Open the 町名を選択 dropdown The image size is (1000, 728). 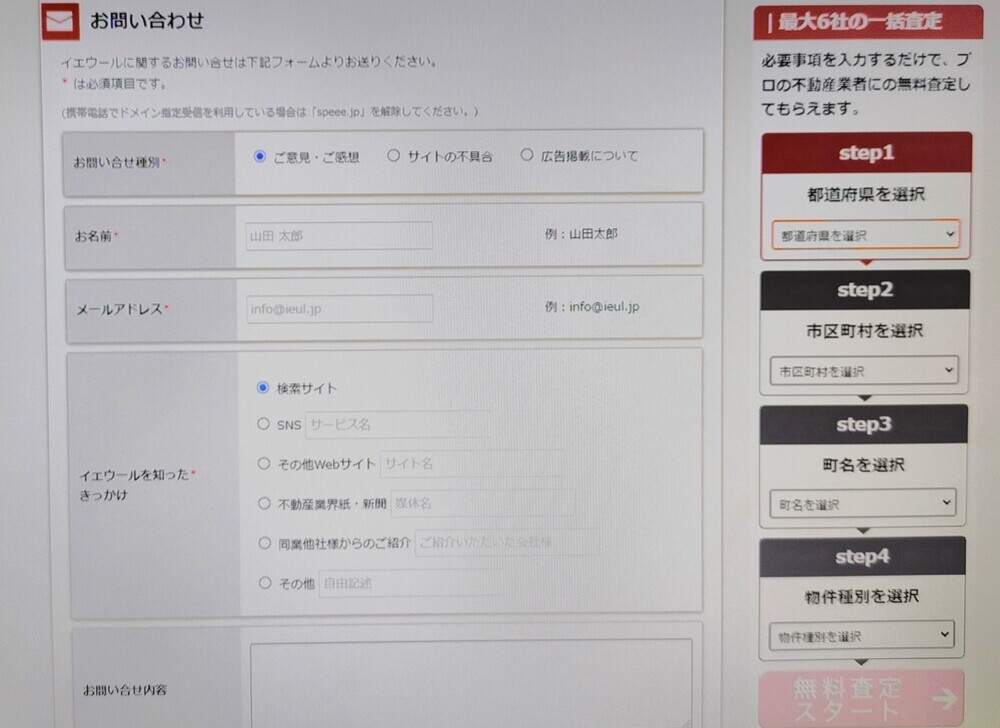point(863,504)
